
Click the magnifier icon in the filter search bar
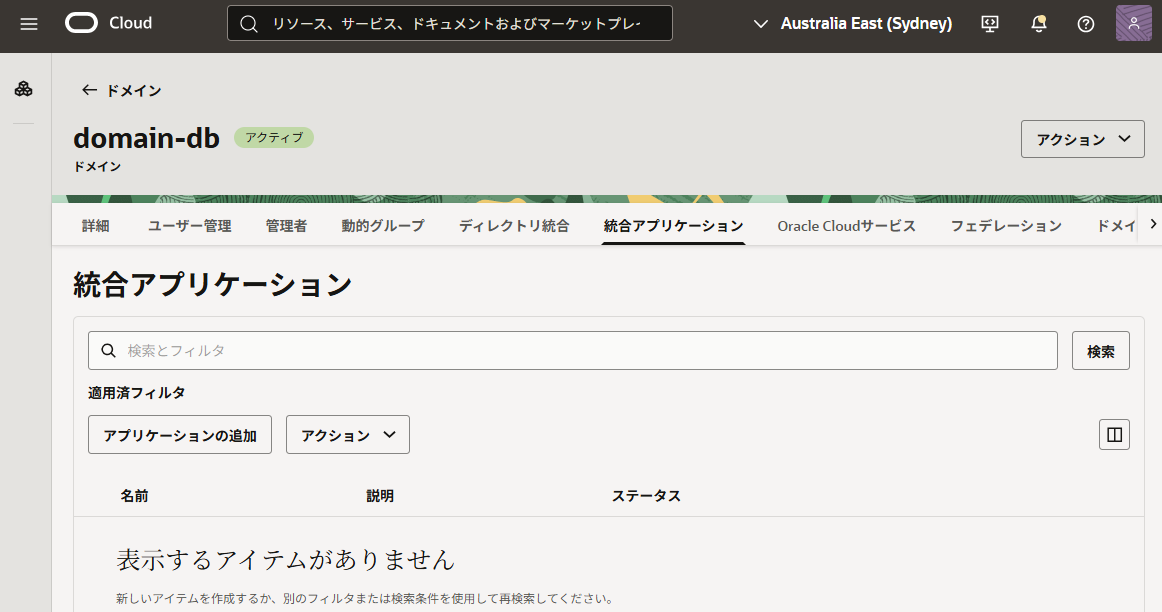click(x=108, y=350)
